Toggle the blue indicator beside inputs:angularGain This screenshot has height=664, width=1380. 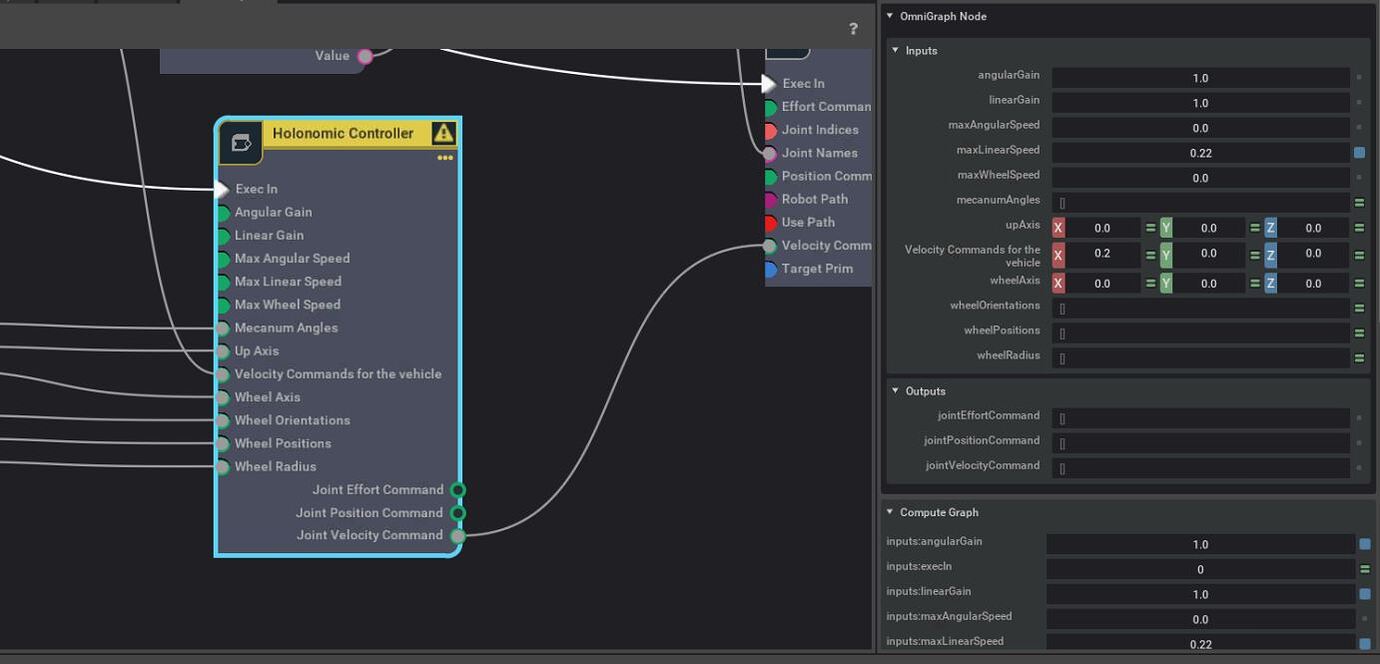[x=1364, y=544]
